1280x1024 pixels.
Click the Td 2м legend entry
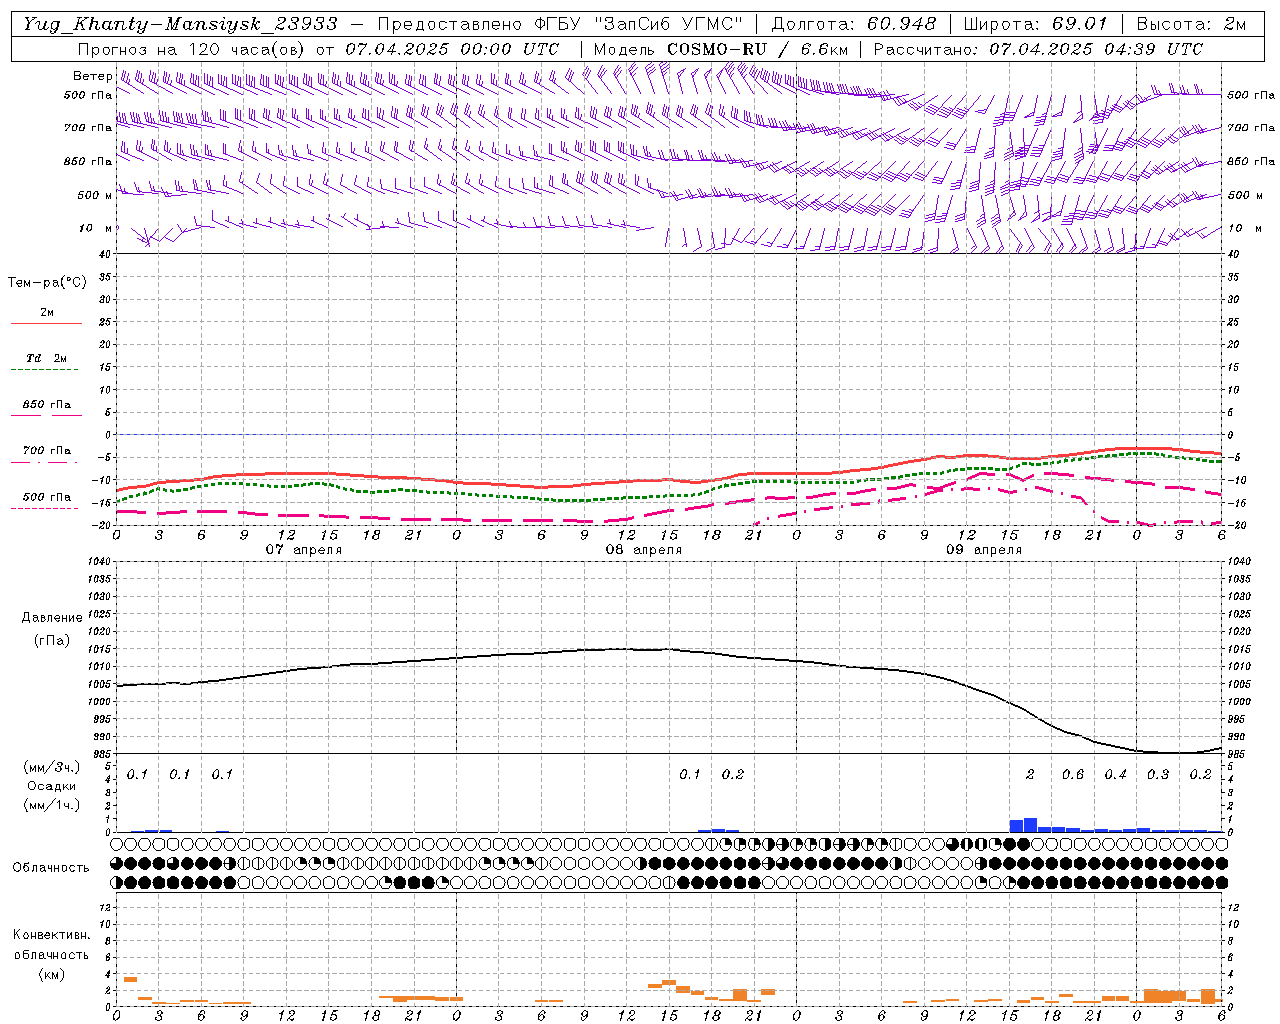[47, 358]
